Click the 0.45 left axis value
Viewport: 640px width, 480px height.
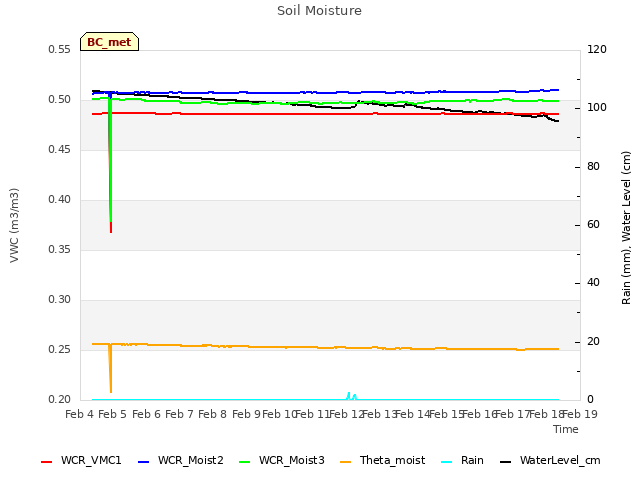click(x=60, y=149)
